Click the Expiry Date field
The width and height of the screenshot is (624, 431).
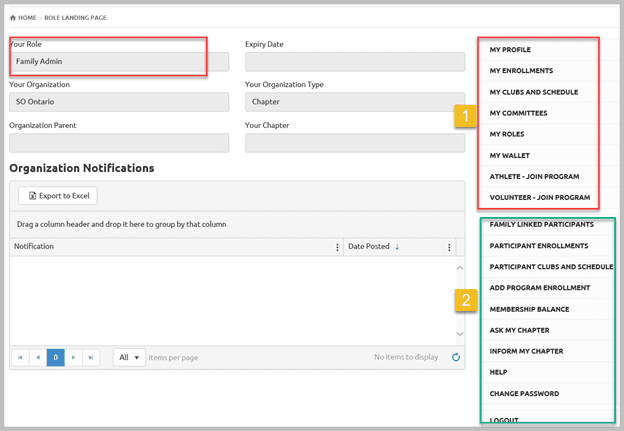pos(355,62)
